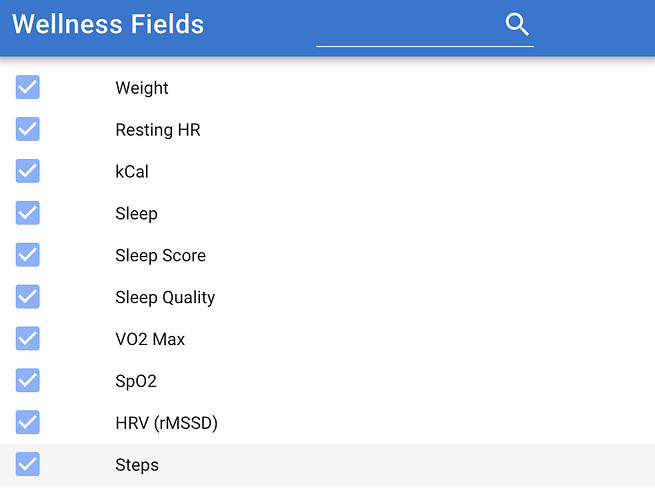Uncheck the Sleep checkbox
Viewport: 655px width, 500px height.
click(x=28, y=213)
